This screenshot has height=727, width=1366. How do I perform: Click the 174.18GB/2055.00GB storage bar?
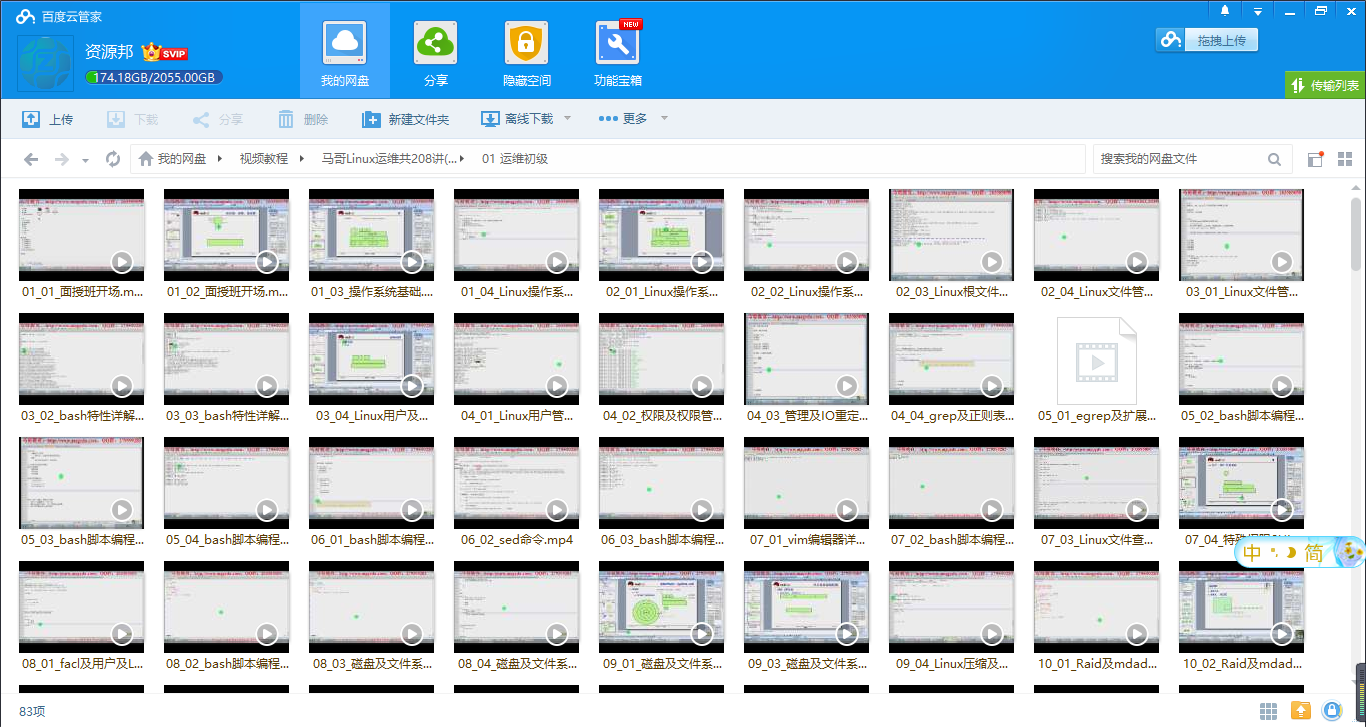coord(154,78)
